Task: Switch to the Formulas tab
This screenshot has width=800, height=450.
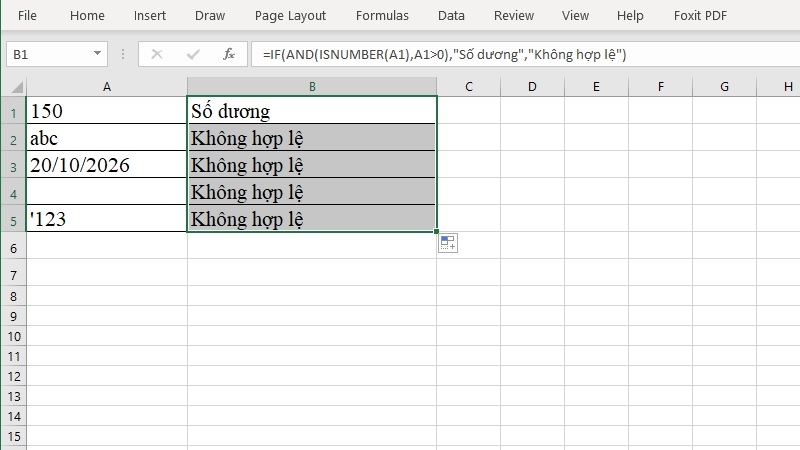Action: 382,16
